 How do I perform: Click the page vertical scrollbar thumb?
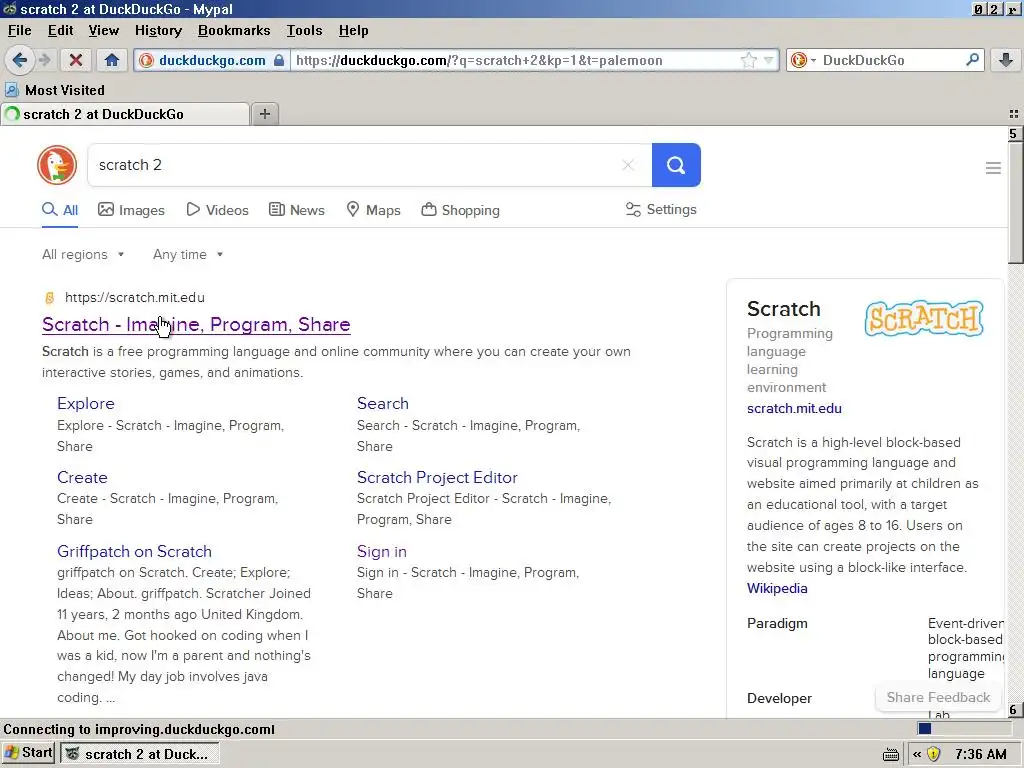click(x=1014, y=202)
